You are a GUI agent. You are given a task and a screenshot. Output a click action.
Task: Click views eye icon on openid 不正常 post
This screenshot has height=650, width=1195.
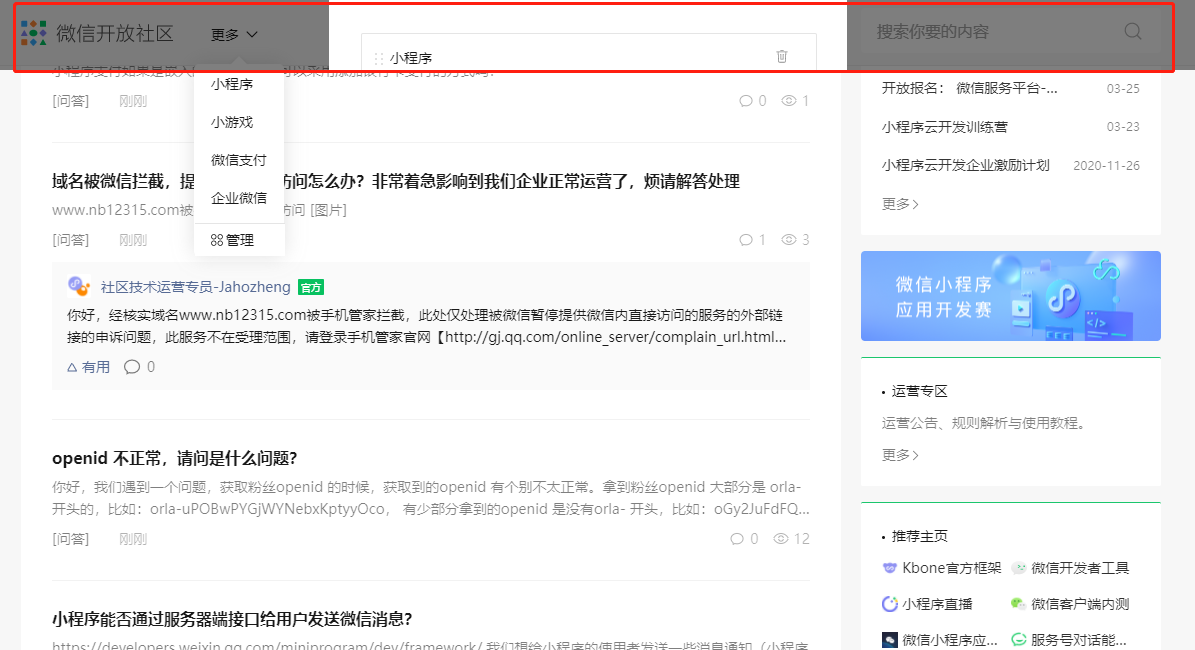(x=780, y=539)
